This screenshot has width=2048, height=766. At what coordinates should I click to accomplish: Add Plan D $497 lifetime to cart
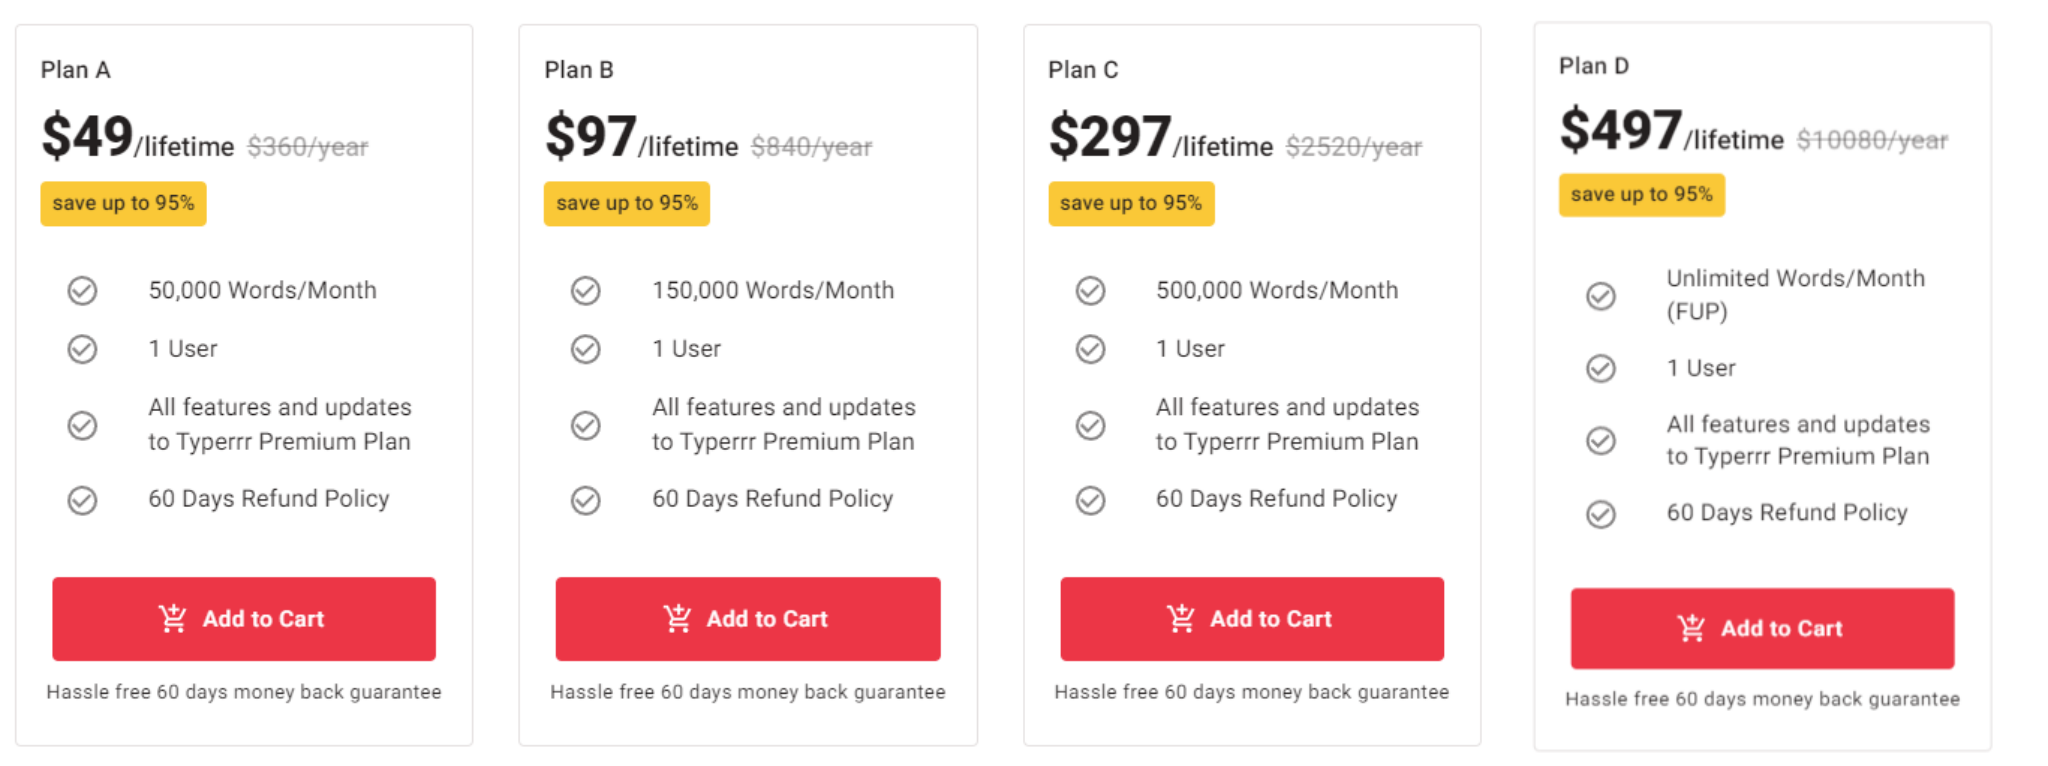[1762, 628]
